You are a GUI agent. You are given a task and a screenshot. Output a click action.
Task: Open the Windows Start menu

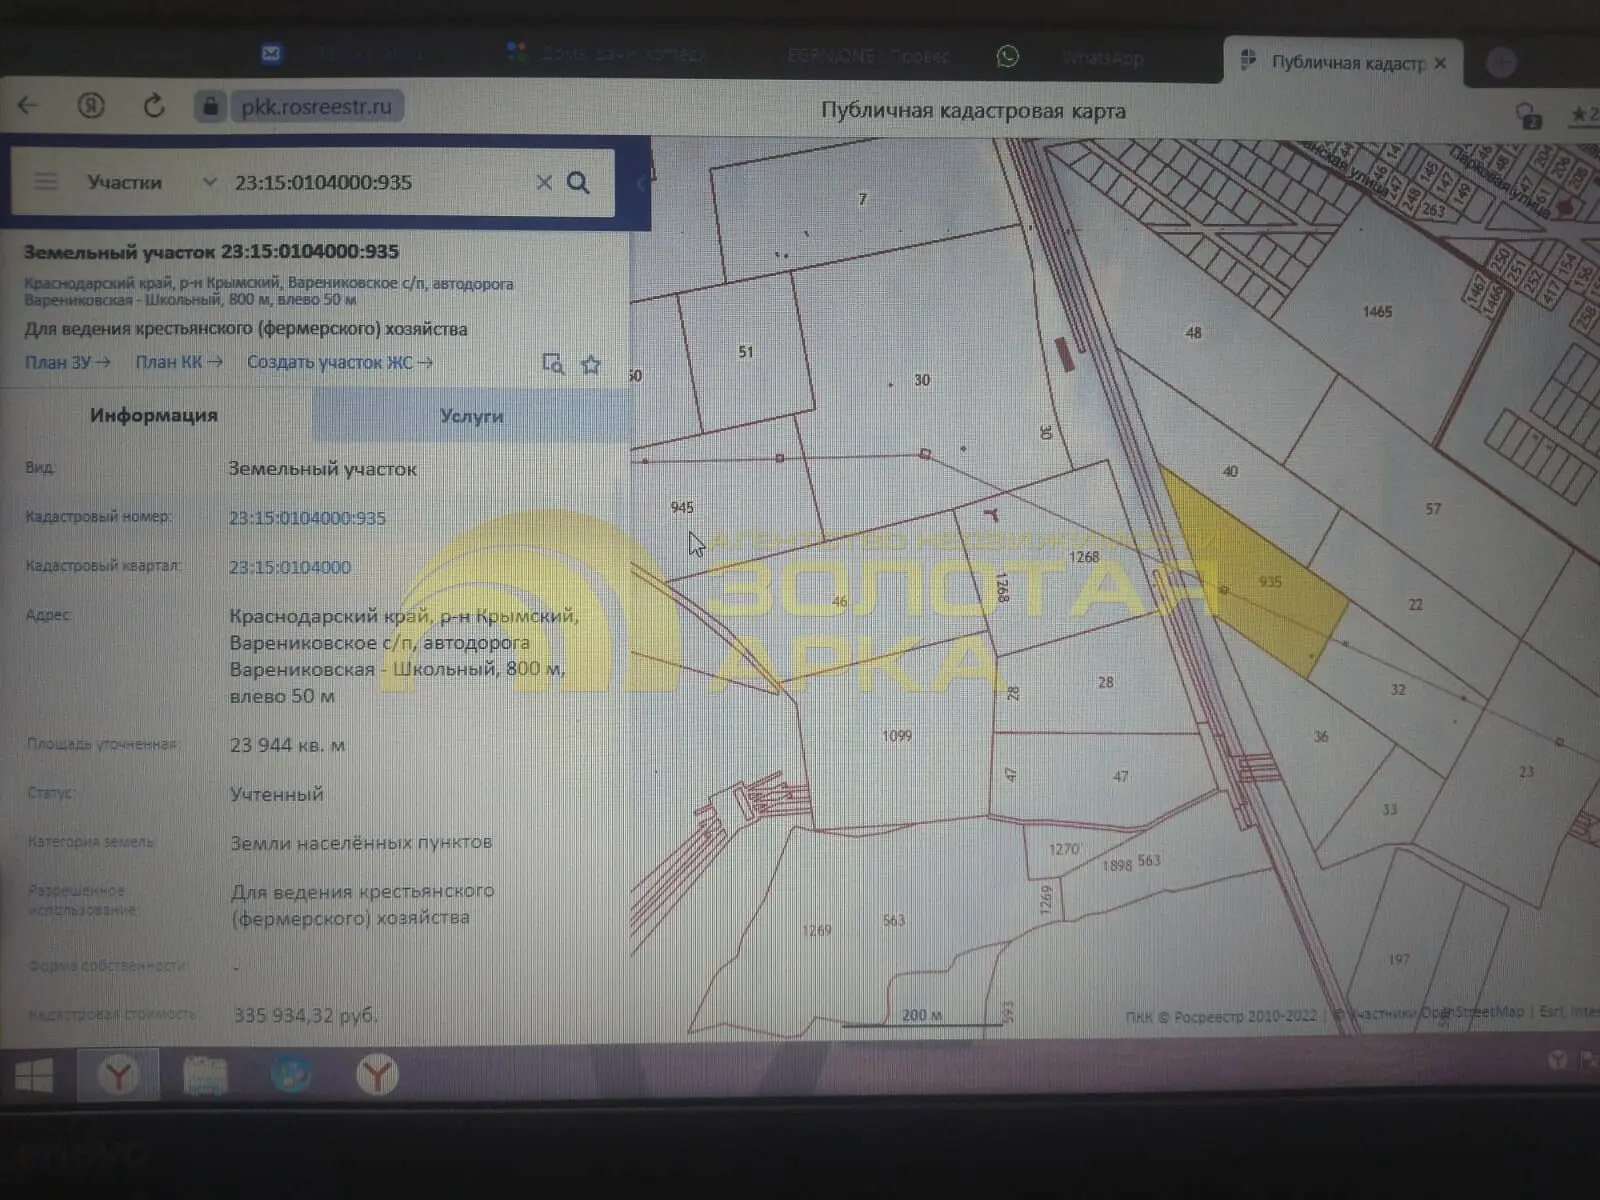pos(34,1077)
